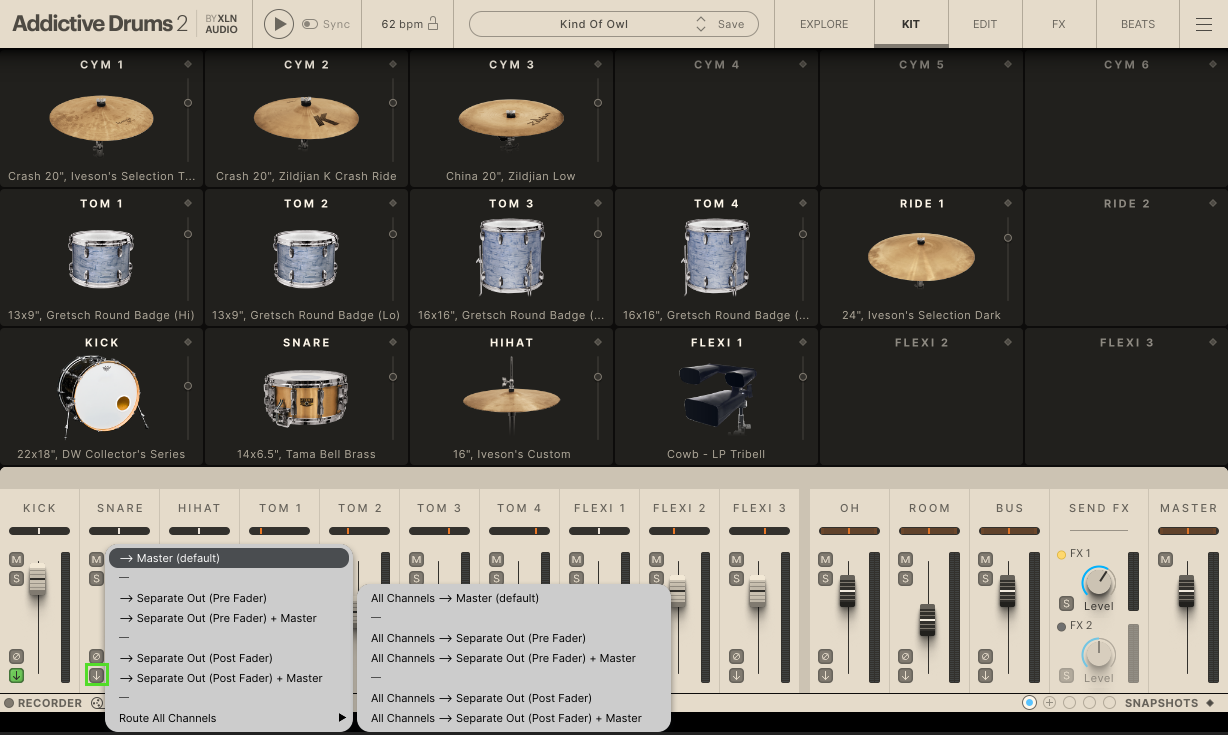
Task: Open FLEXI 3 channel output routing arrow
Action: [737, 675]
